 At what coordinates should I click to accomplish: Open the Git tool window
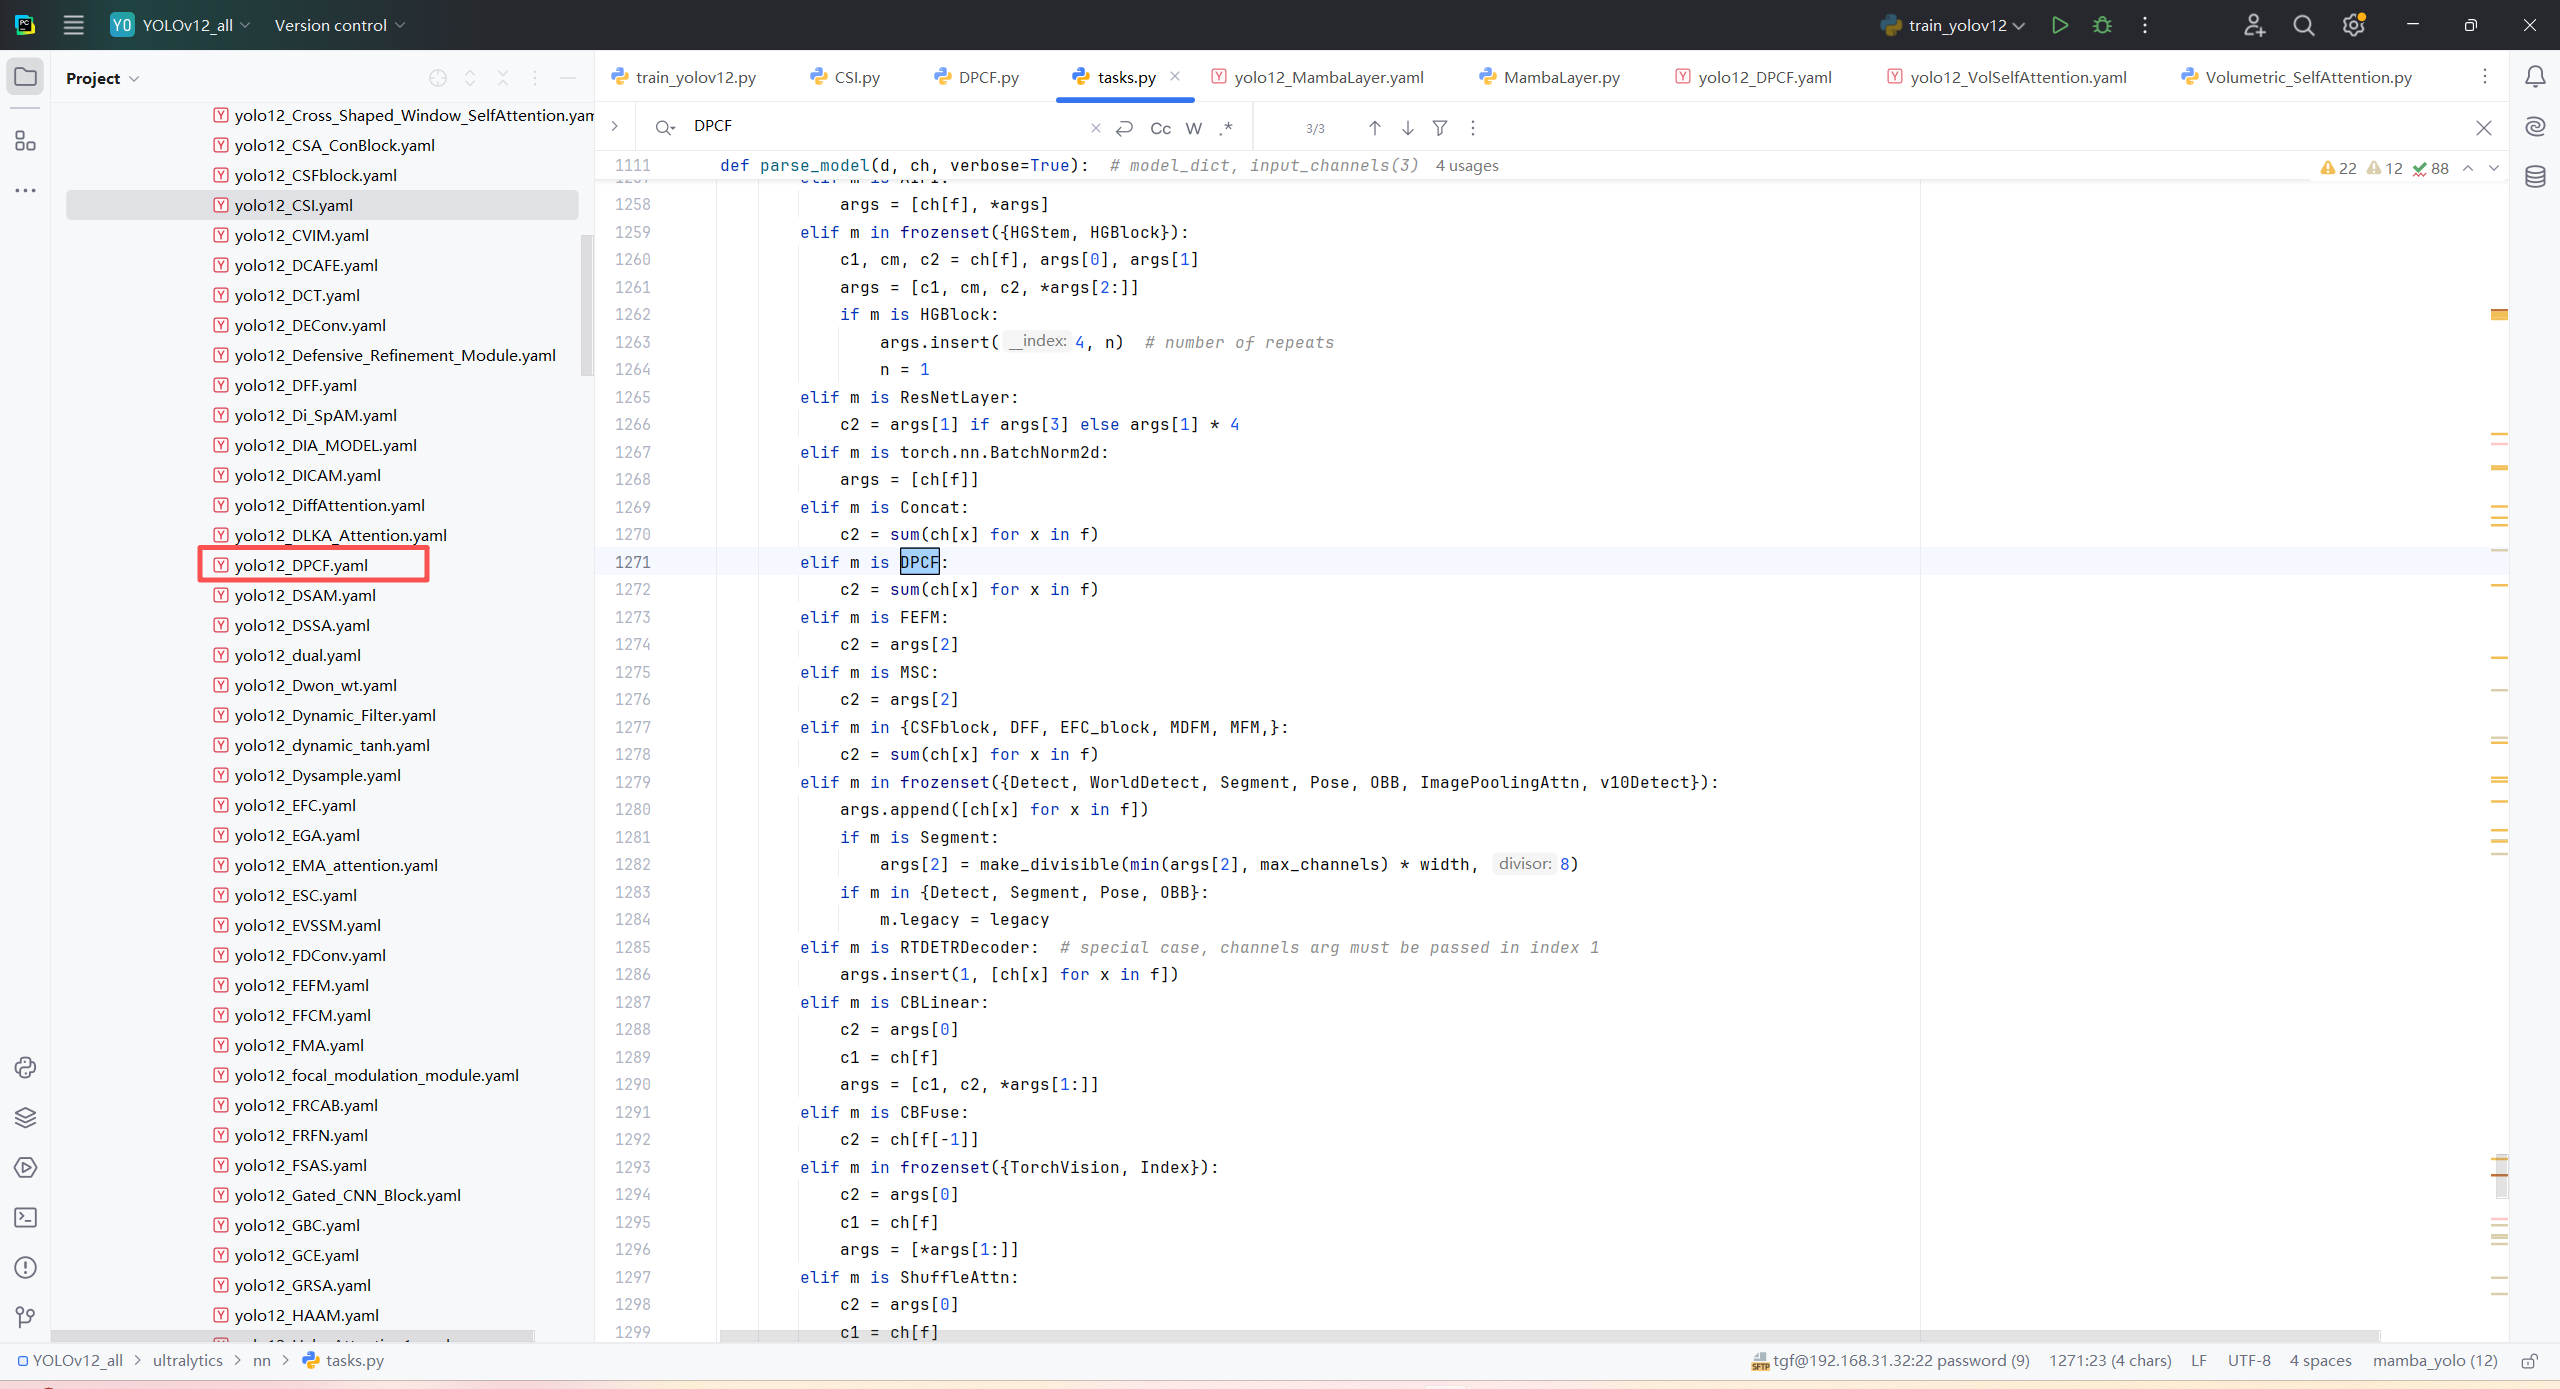(25, 1317)
